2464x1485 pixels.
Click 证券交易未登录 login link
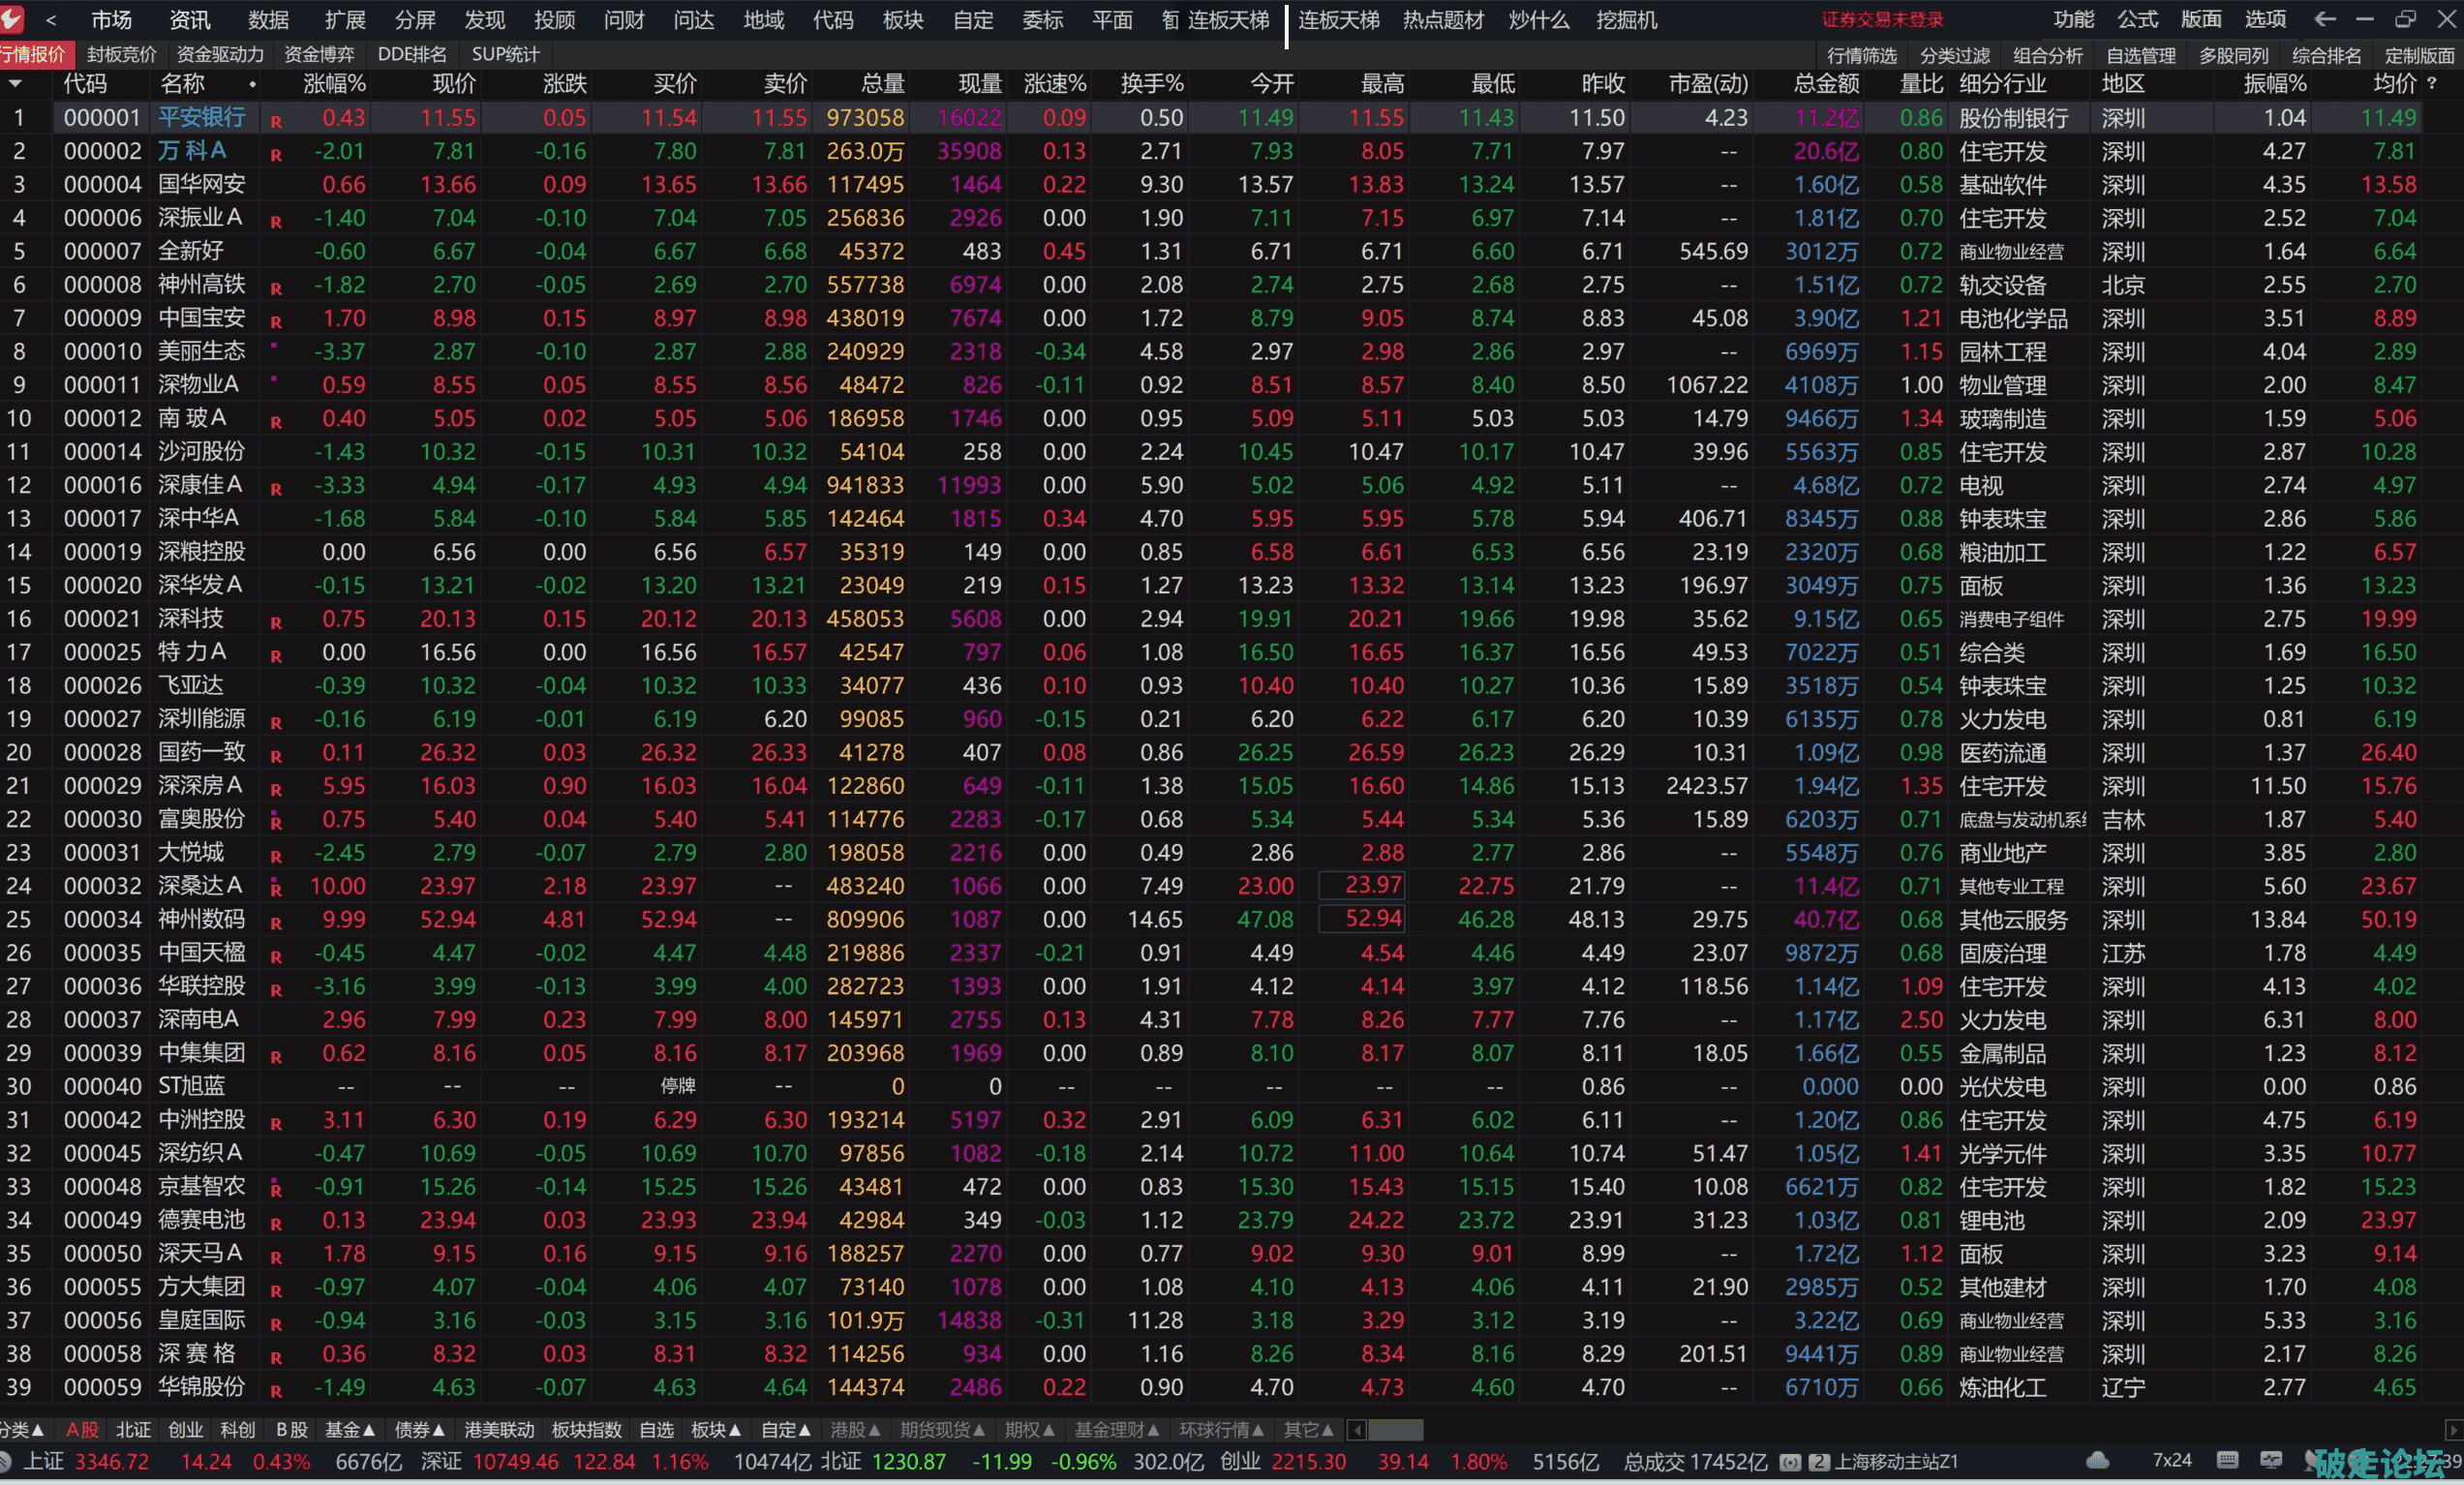pyautogui.click(x=1882, y=20)
